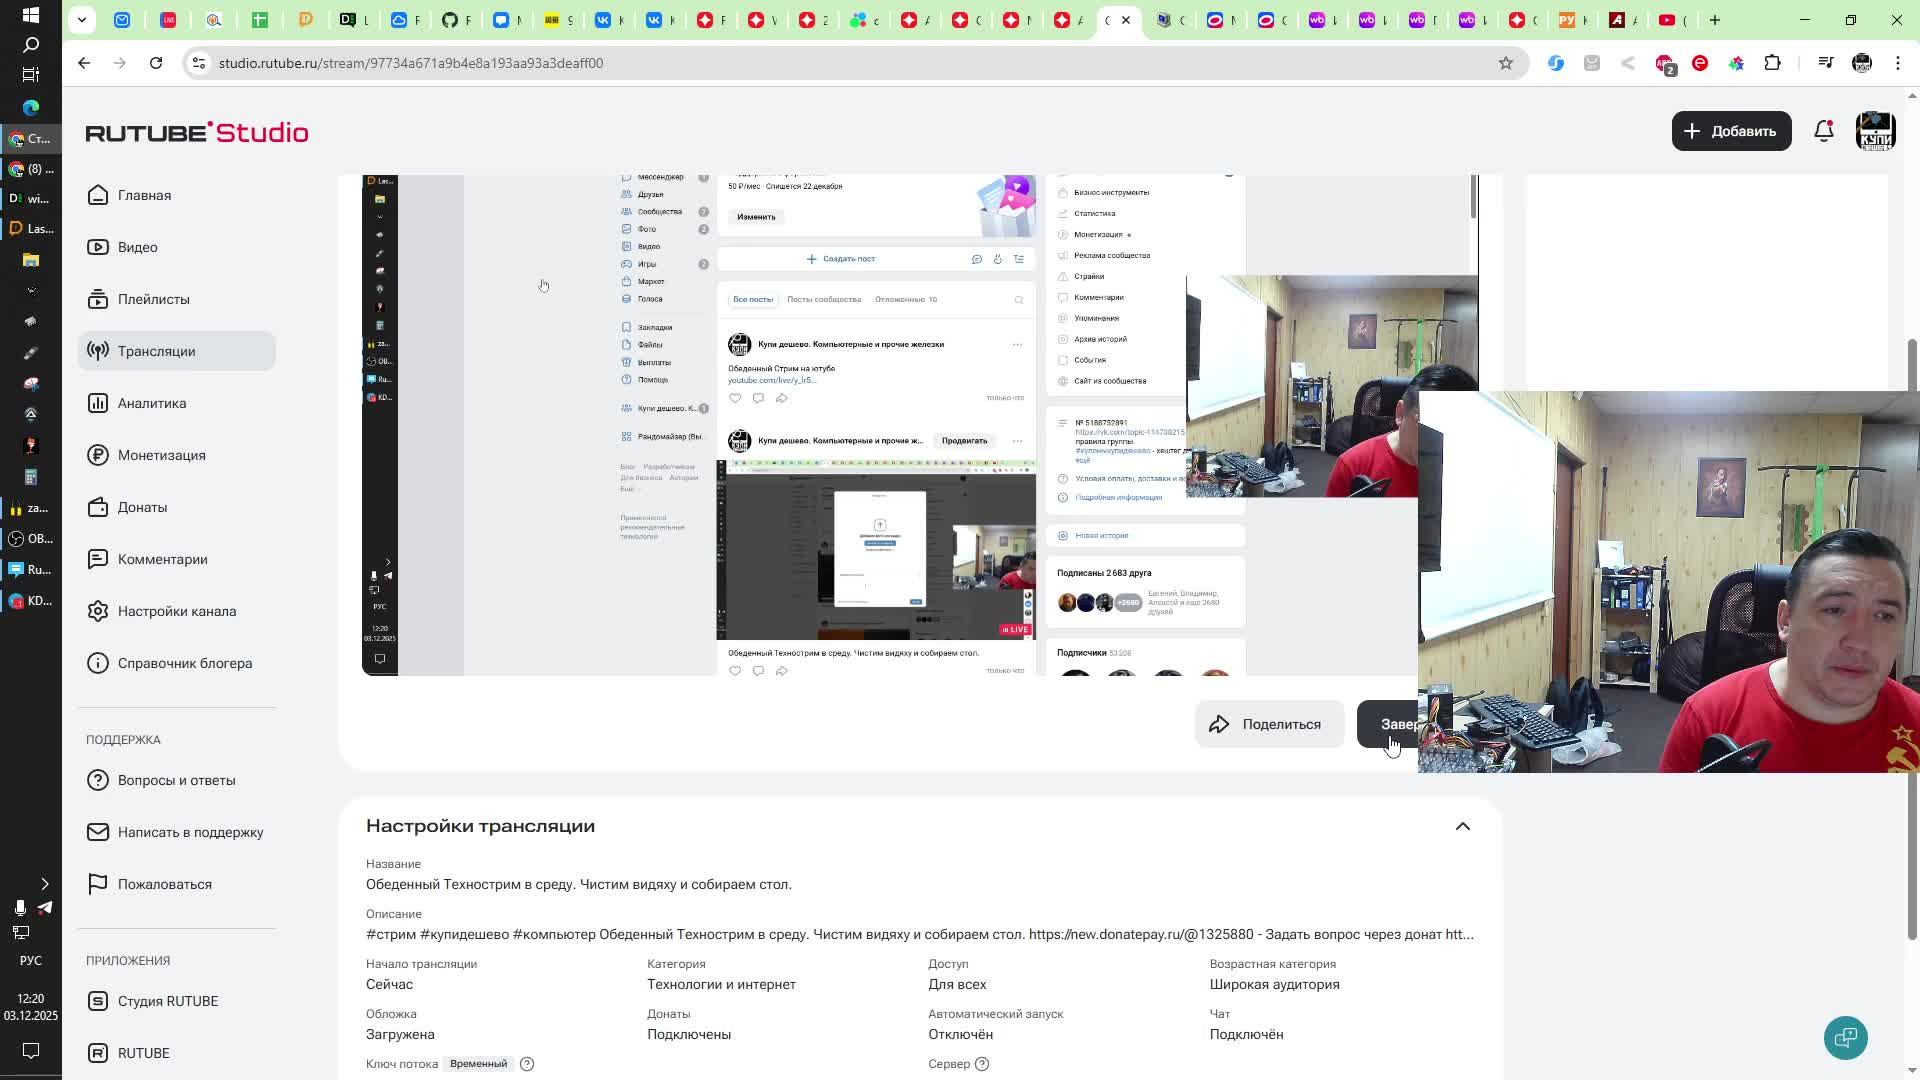Go to the Монетизация sidebar item
The image size is (1920, 1080).
click(x=161, y=455)
